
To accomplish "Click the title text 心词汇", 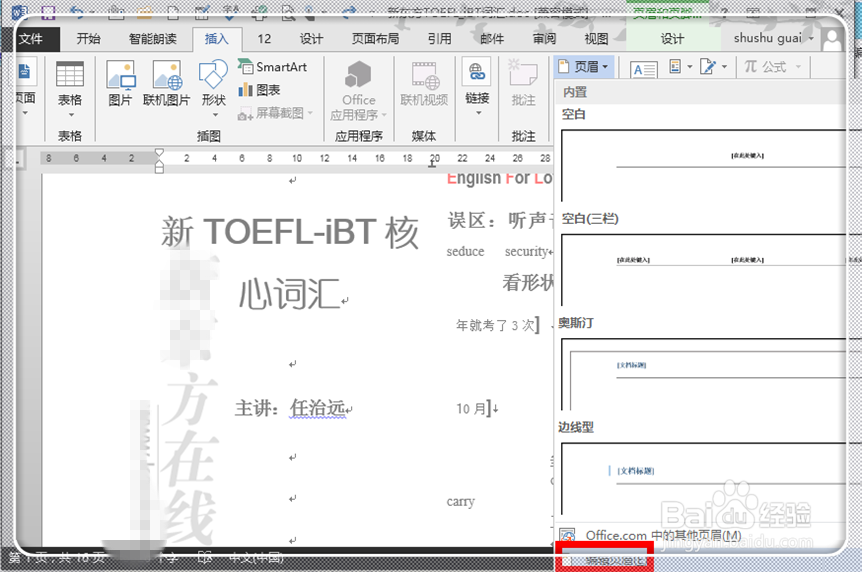I will click(289, 294).
